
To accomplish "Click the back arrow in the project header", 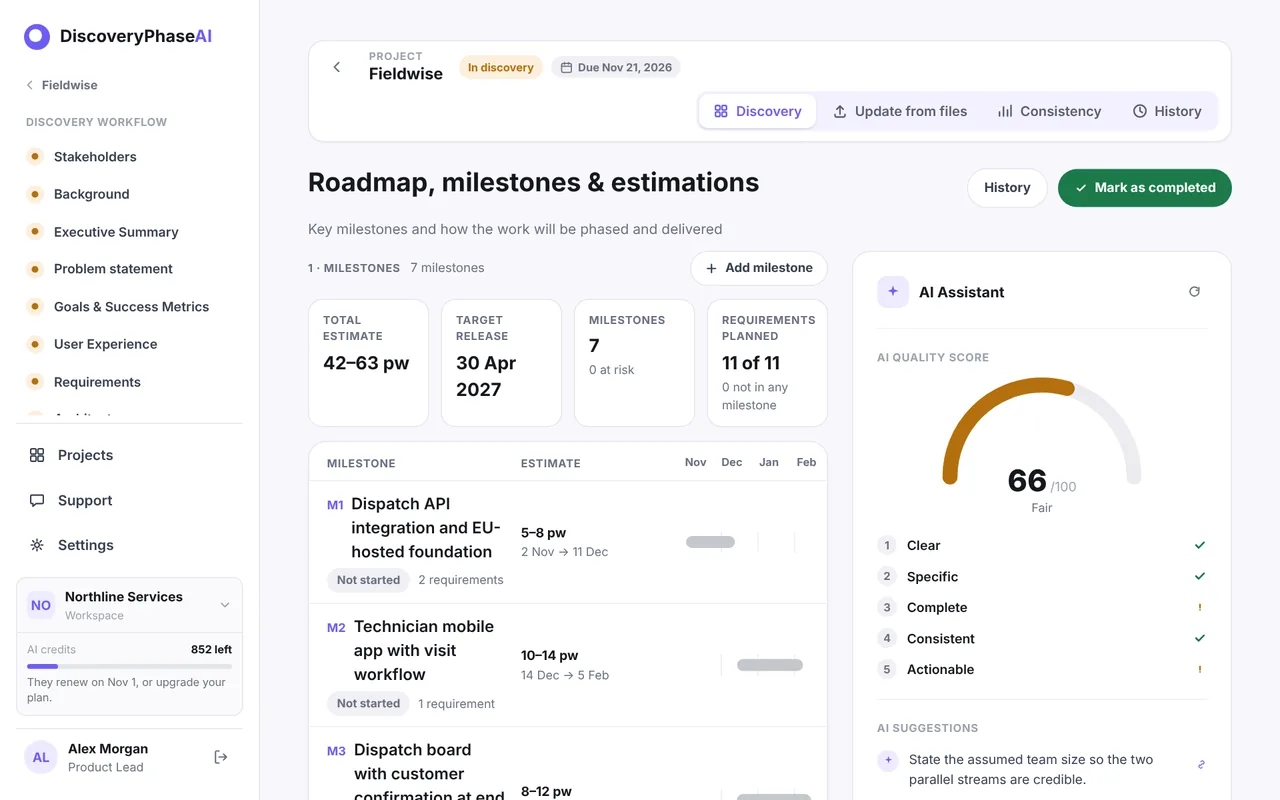I will tap(337, 67).
